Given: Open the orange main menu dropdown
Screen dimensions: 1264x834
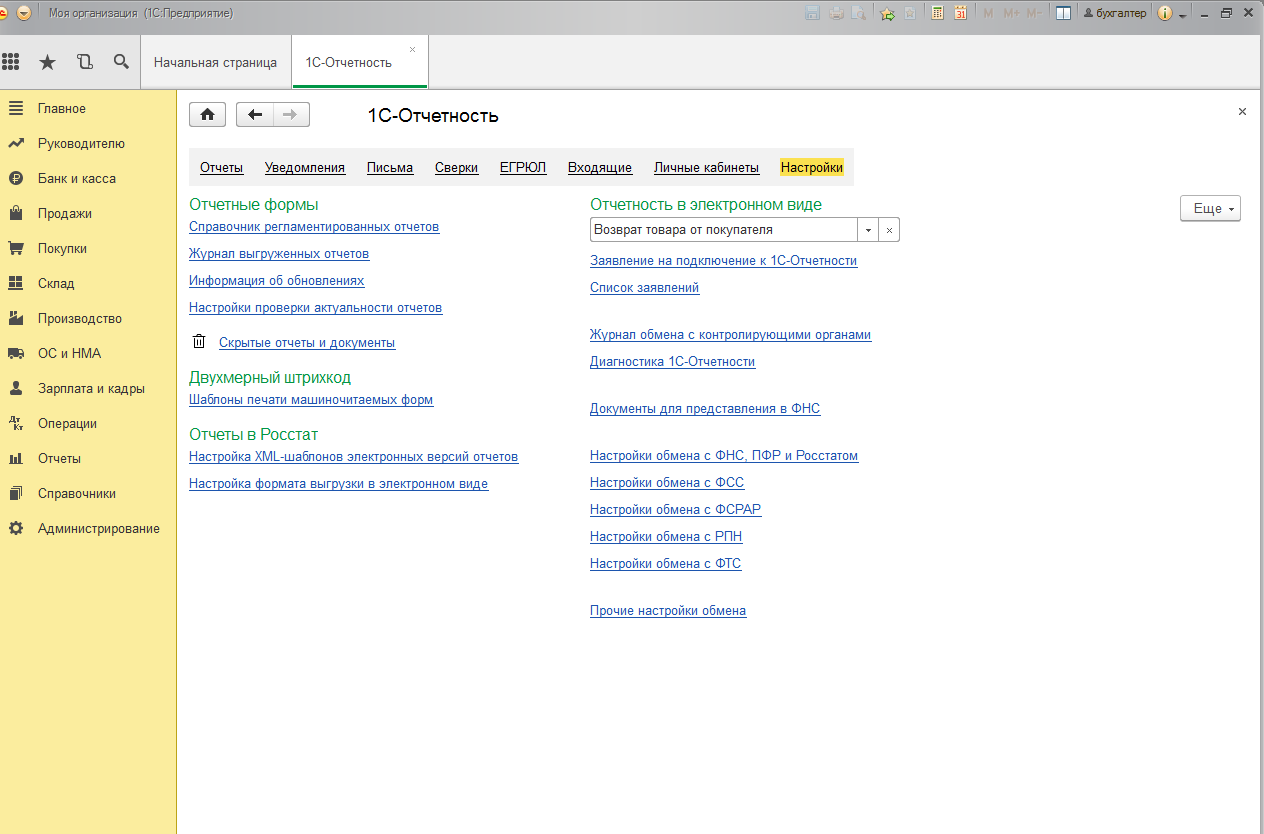Looking at the screenshot, I should pos(24,13).
